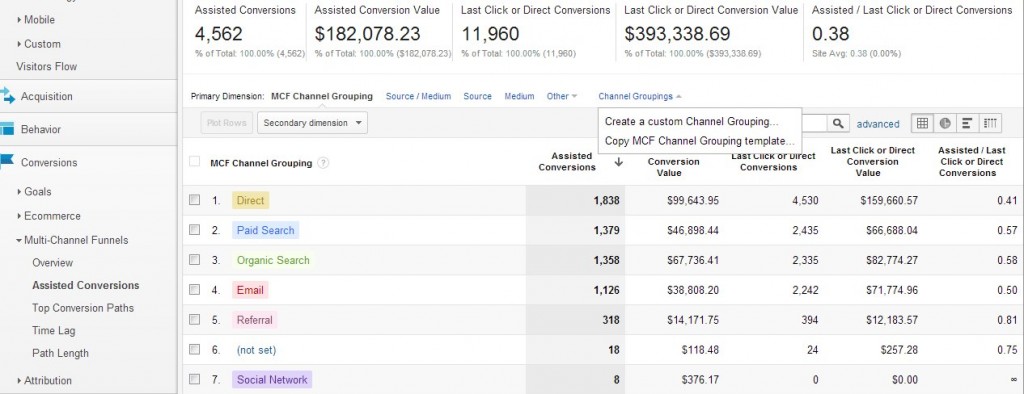The width and height of the screenshot is (1024, 394).
Task: Expand the Goals tree item
Action: [35, 191]
